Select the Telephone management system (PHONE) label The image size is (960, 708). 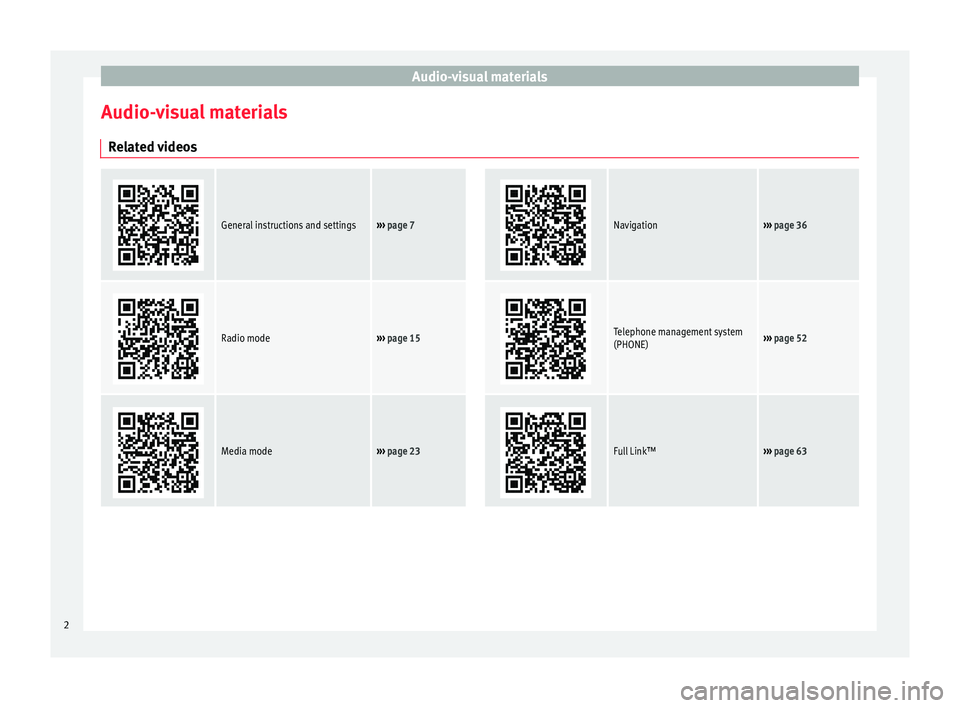[678, 338]
